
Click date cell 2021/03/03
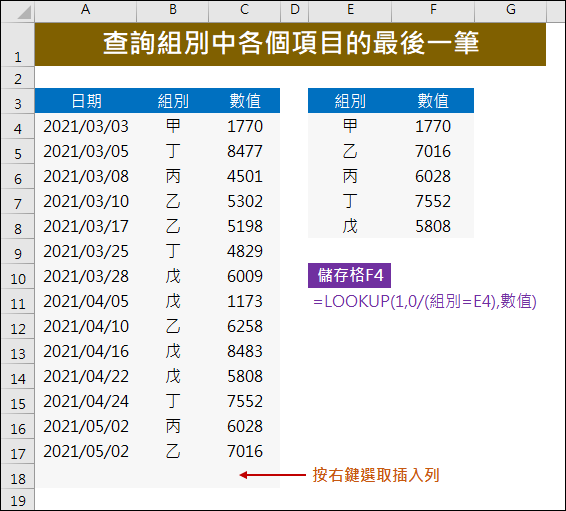point(86,126)
